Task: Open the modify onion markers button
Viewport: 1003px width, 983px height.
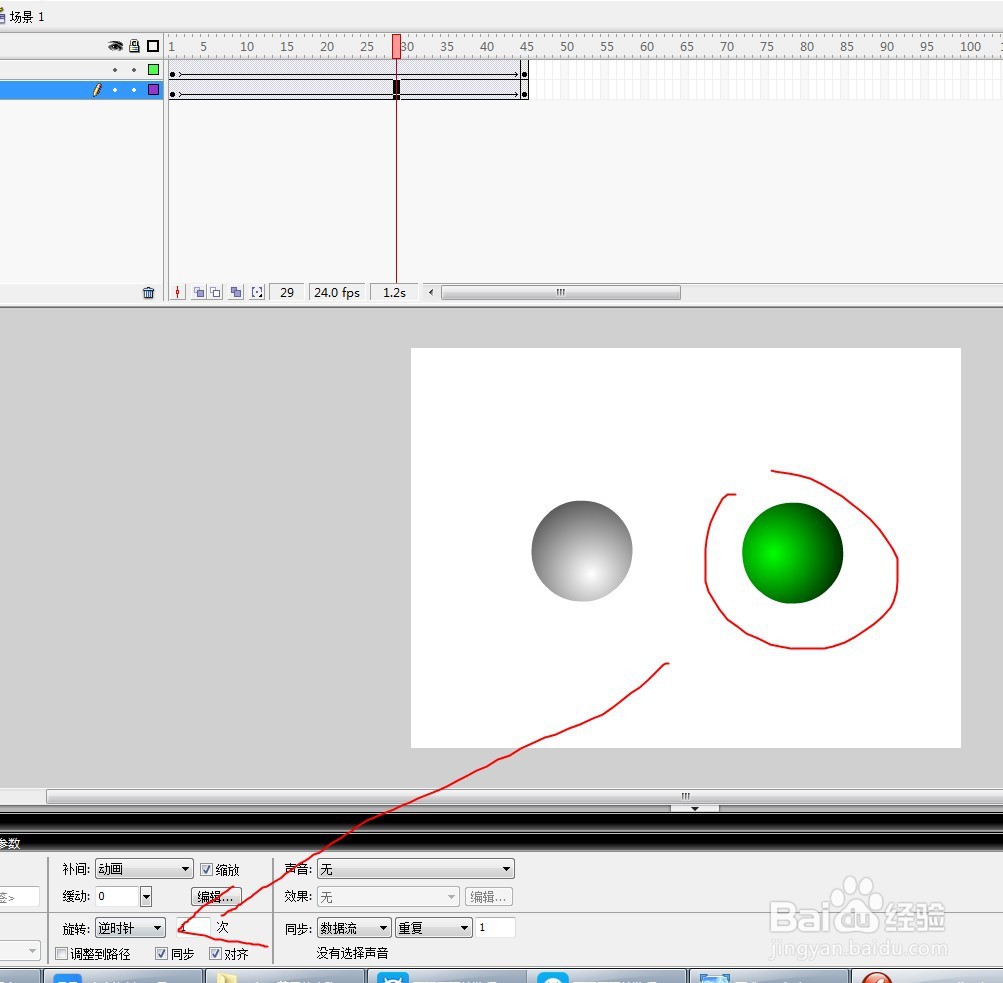Action: (257, 292)
